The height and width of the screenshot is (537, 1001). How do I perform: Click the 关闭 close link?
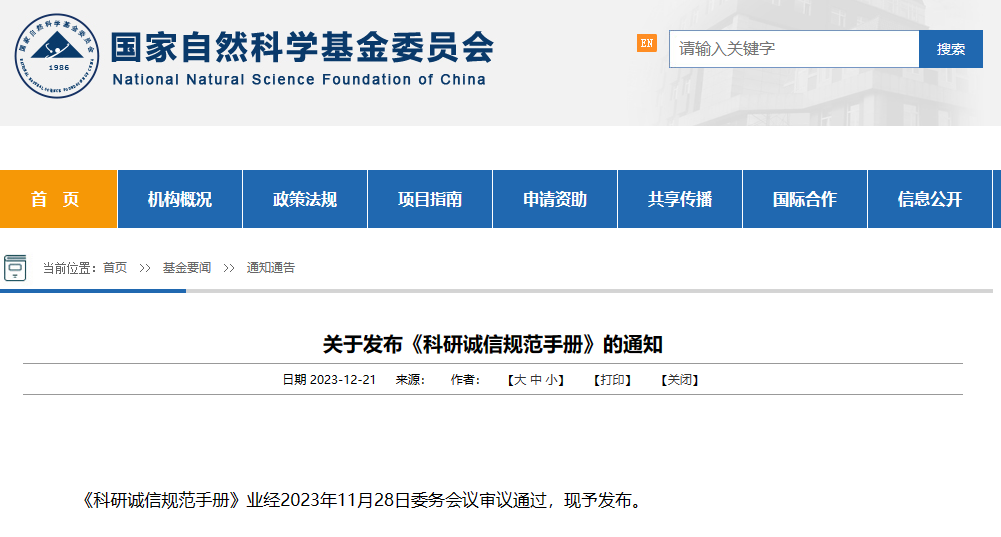coord(679,380)
